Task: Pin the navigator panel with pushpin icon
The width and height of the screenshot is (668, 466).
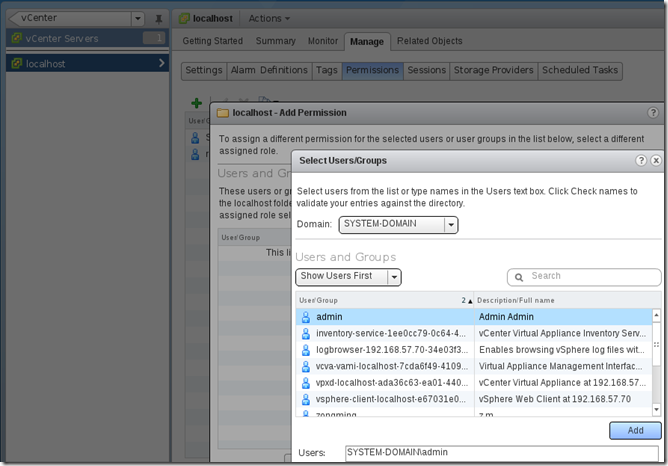Action: (x=158, y=19)
